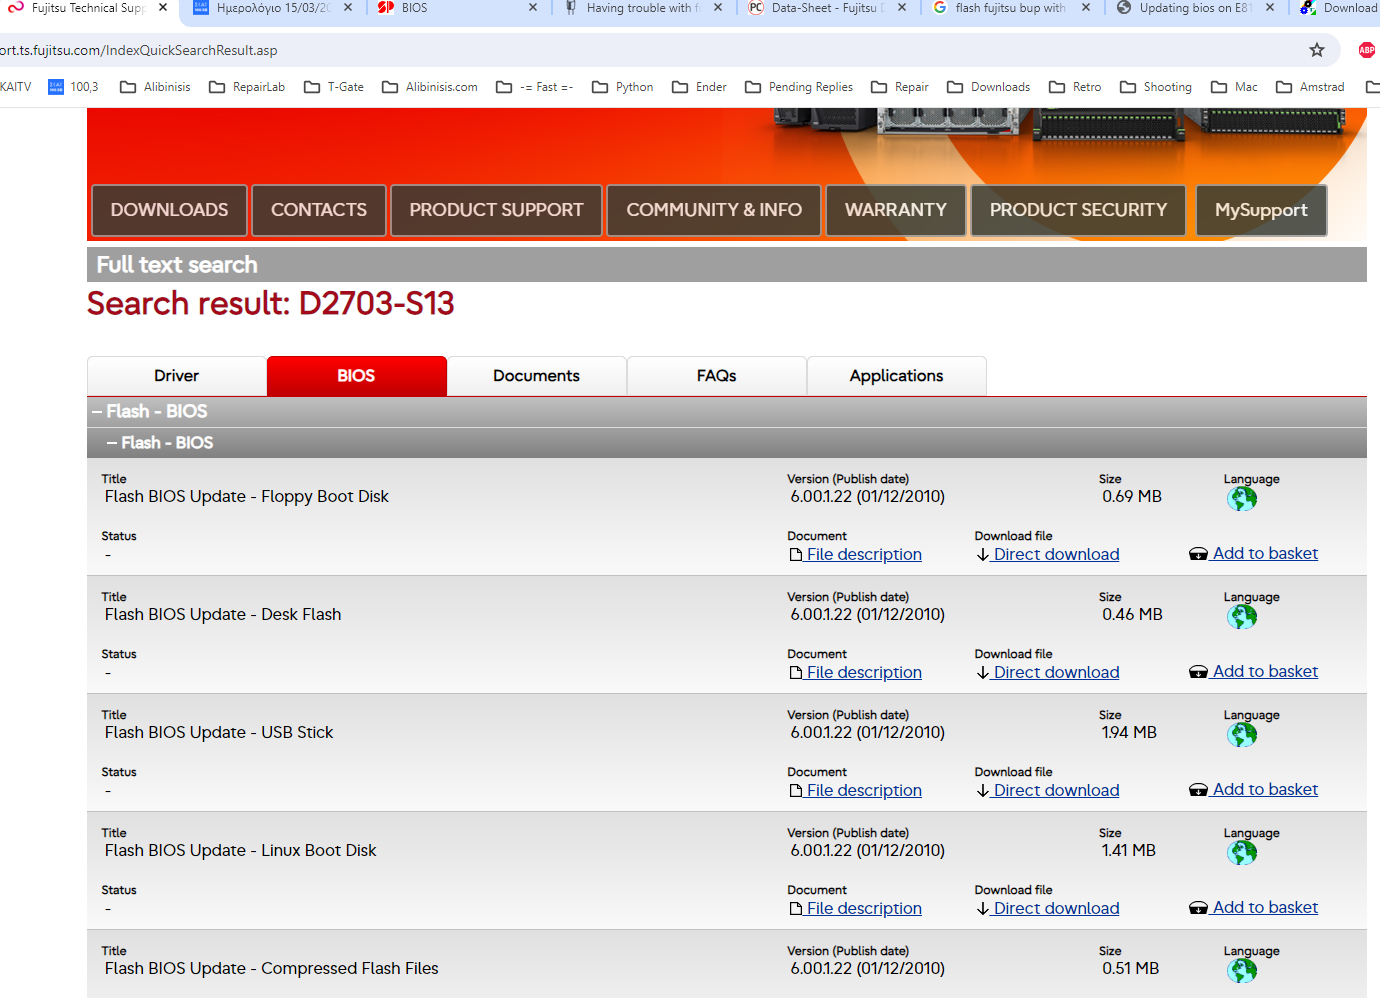Direct download the Linux Boot Disk update
Screen dimensions: 1380x998
coord(1048,908)
